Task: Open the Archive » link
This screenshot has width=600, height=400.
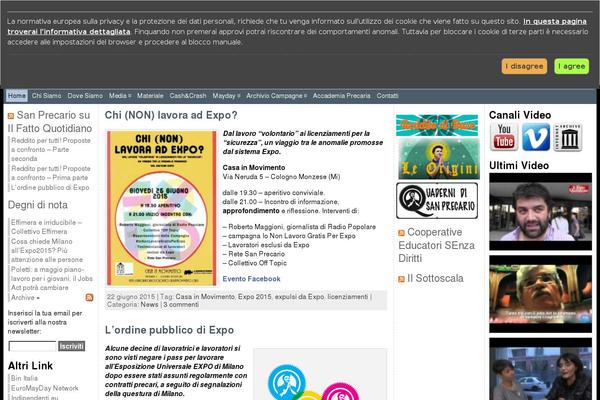Action: [x=25, y=297]
